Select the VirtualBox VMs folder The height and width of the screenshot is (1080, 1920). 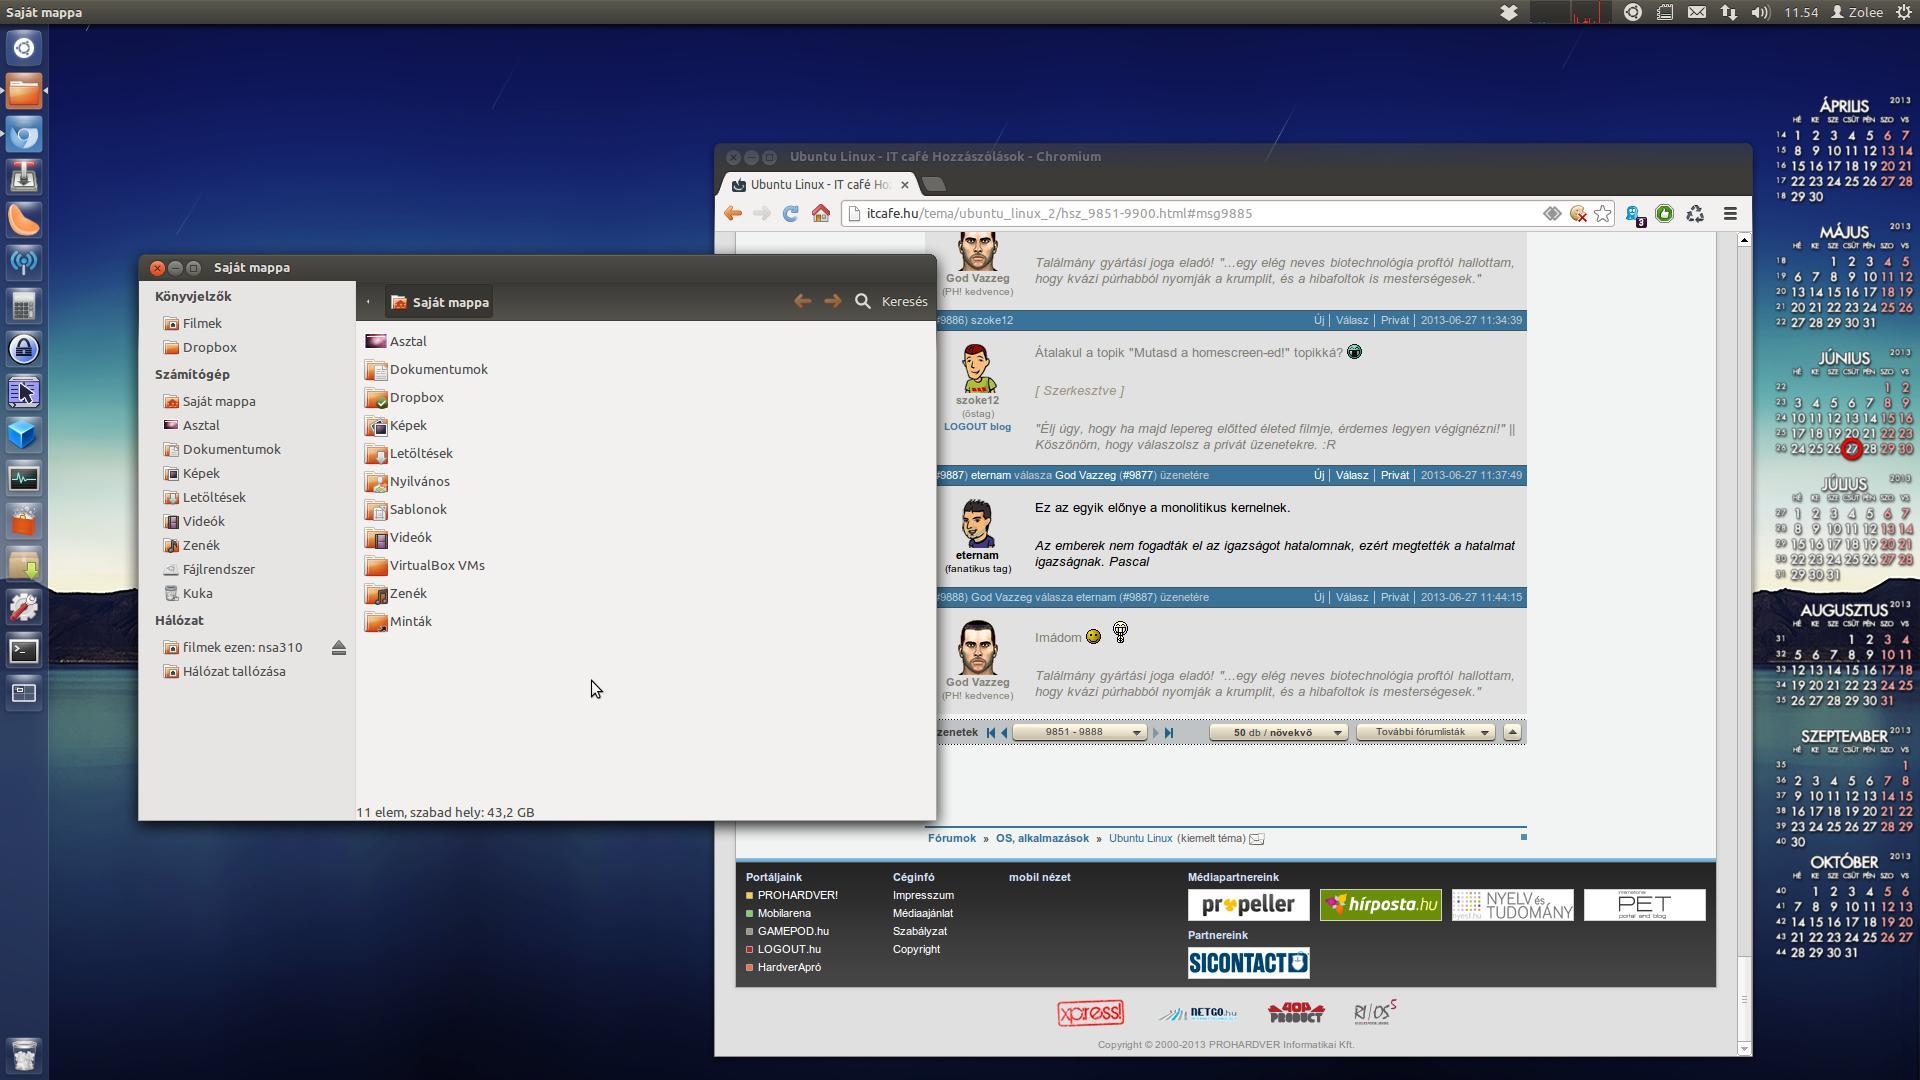coord(426,565)
